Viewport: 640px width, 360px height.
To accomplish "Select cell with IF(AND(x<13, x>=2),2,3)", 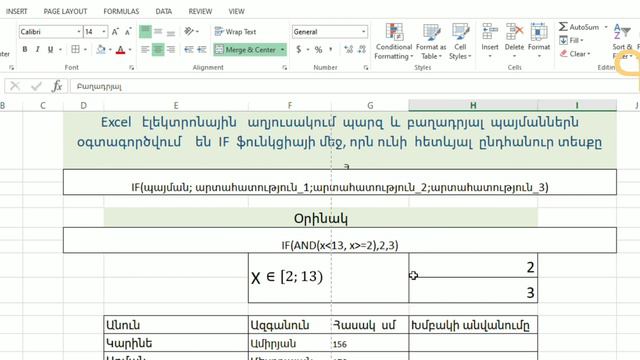I will pos(340,240).
